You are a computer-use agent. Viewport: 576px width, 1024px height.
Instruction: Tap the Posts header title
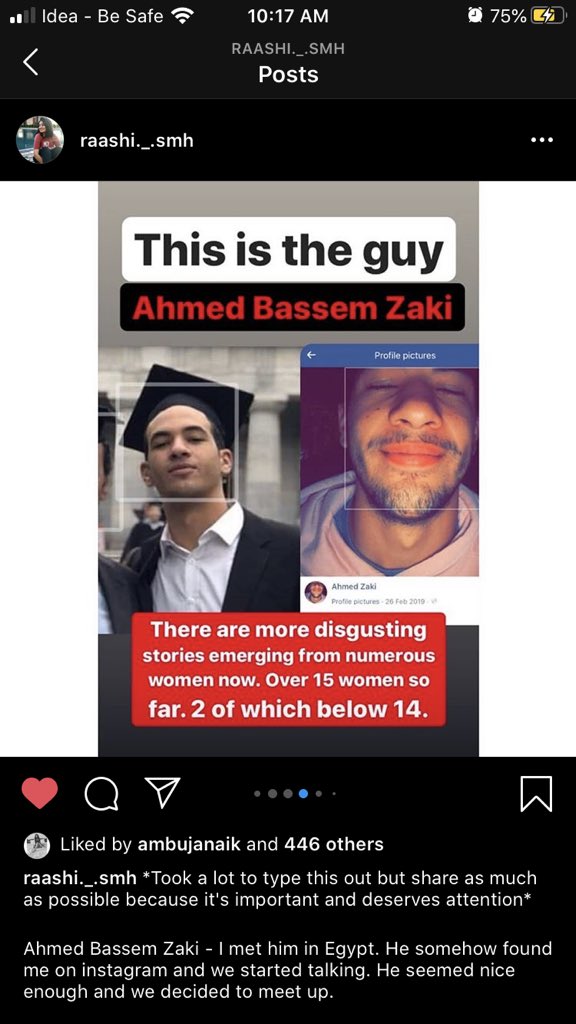[x=288, y=74]
